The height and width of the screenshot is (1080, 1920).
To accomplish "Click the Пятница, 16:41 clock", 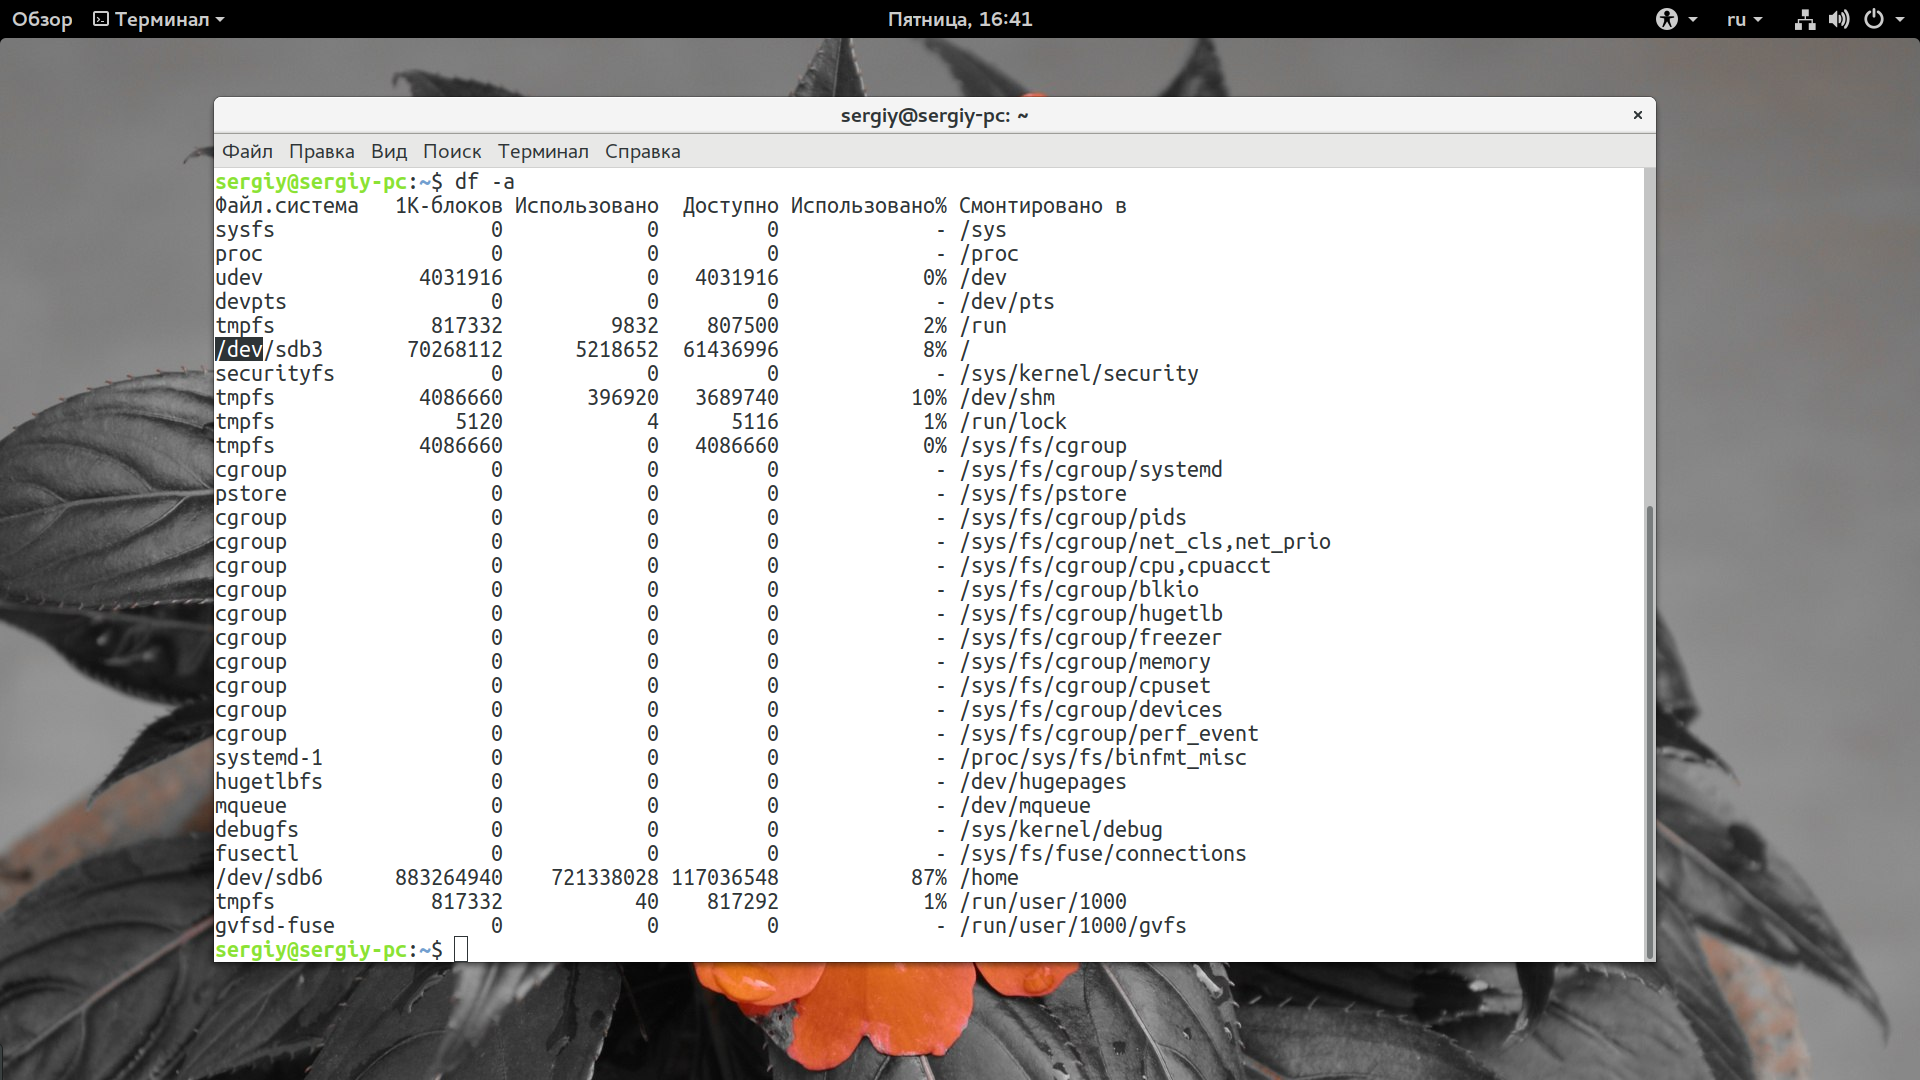I will [x=959, y=19].
